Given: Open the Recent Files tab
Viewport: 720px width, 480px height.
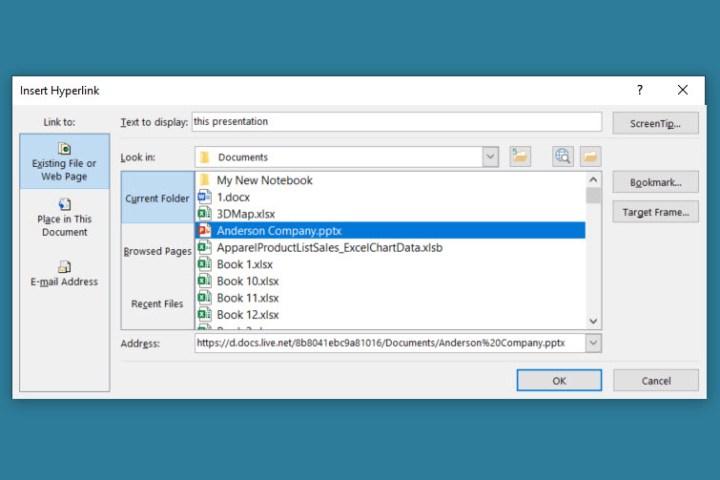Looking at the screenshot, I should coord(157,304).
